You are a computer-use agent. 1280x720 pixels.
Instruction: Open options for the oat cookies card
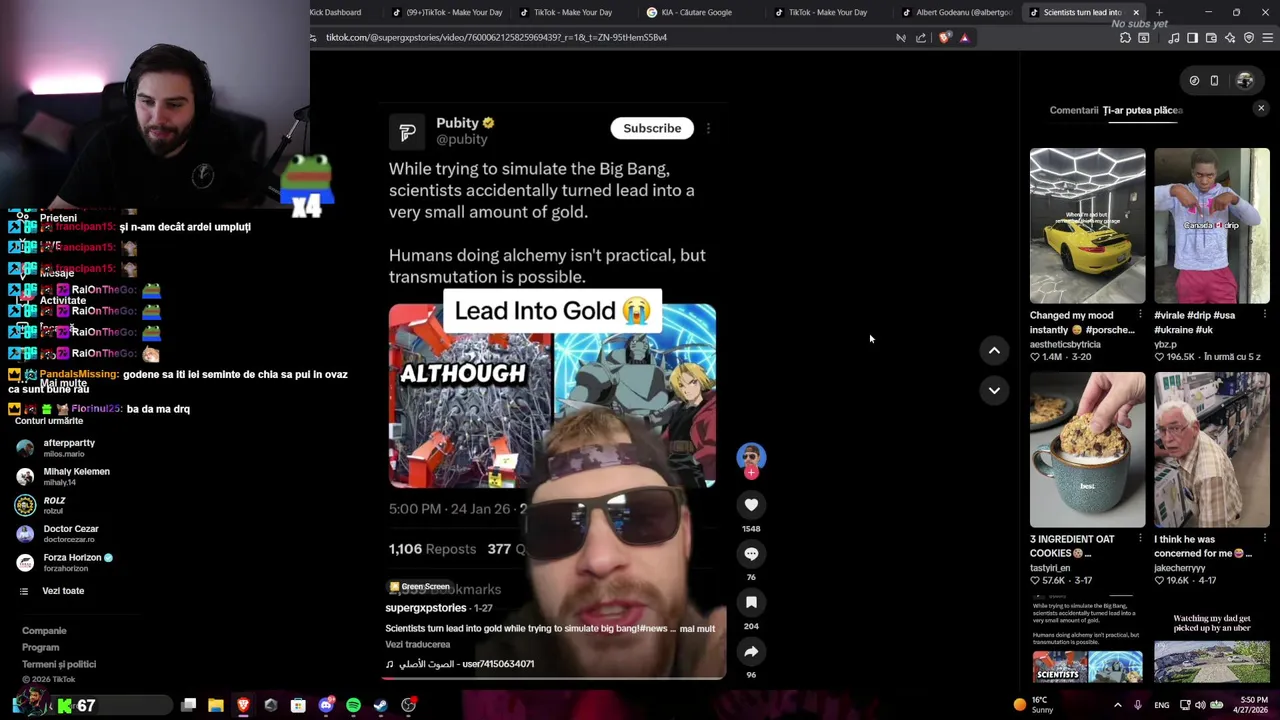[x=1140, y=539]
